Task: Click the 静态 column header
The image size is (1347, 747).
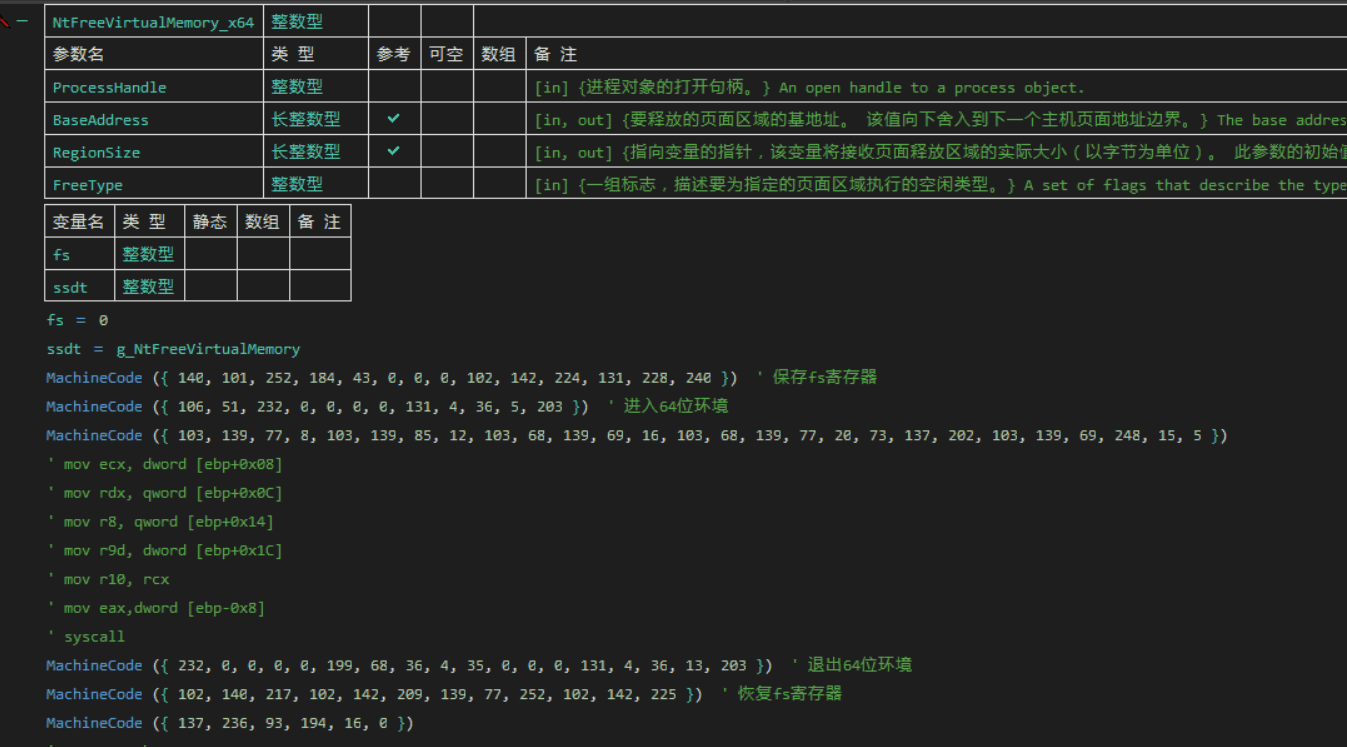Action: [x=210, y=222]
